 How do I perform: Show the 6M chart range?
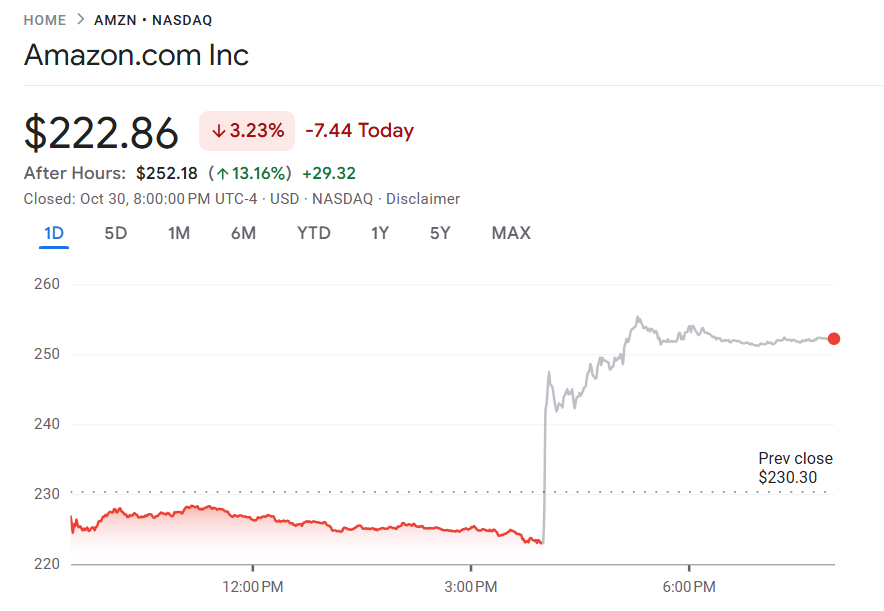pyautogui.click(x=243, y=233)
